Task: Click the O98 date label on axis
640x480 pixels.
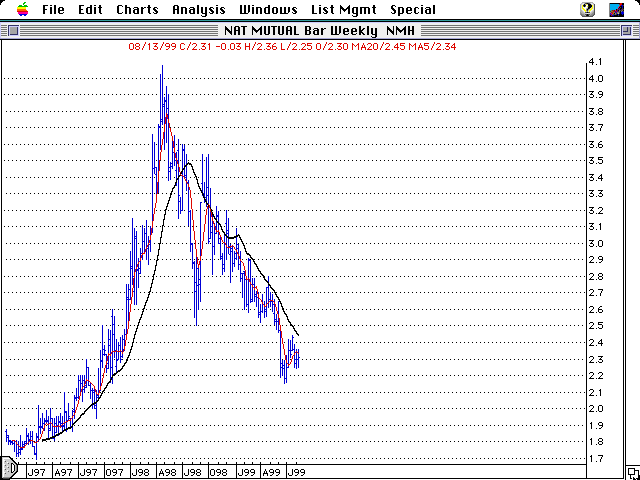Action: (x=218, y=472)
